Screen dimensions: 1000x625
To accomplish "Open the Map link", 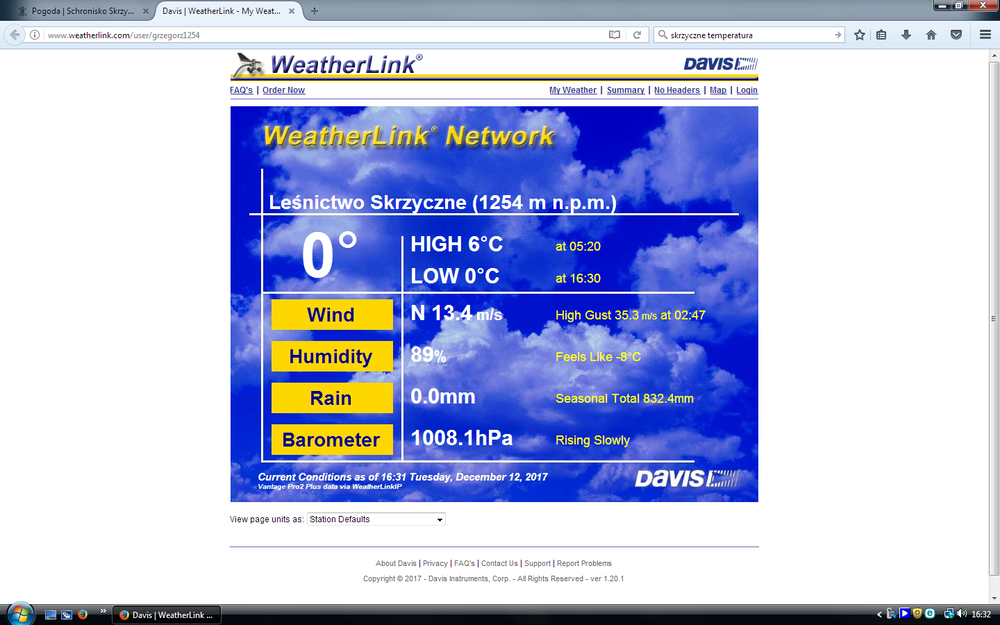I will (718, 90).
